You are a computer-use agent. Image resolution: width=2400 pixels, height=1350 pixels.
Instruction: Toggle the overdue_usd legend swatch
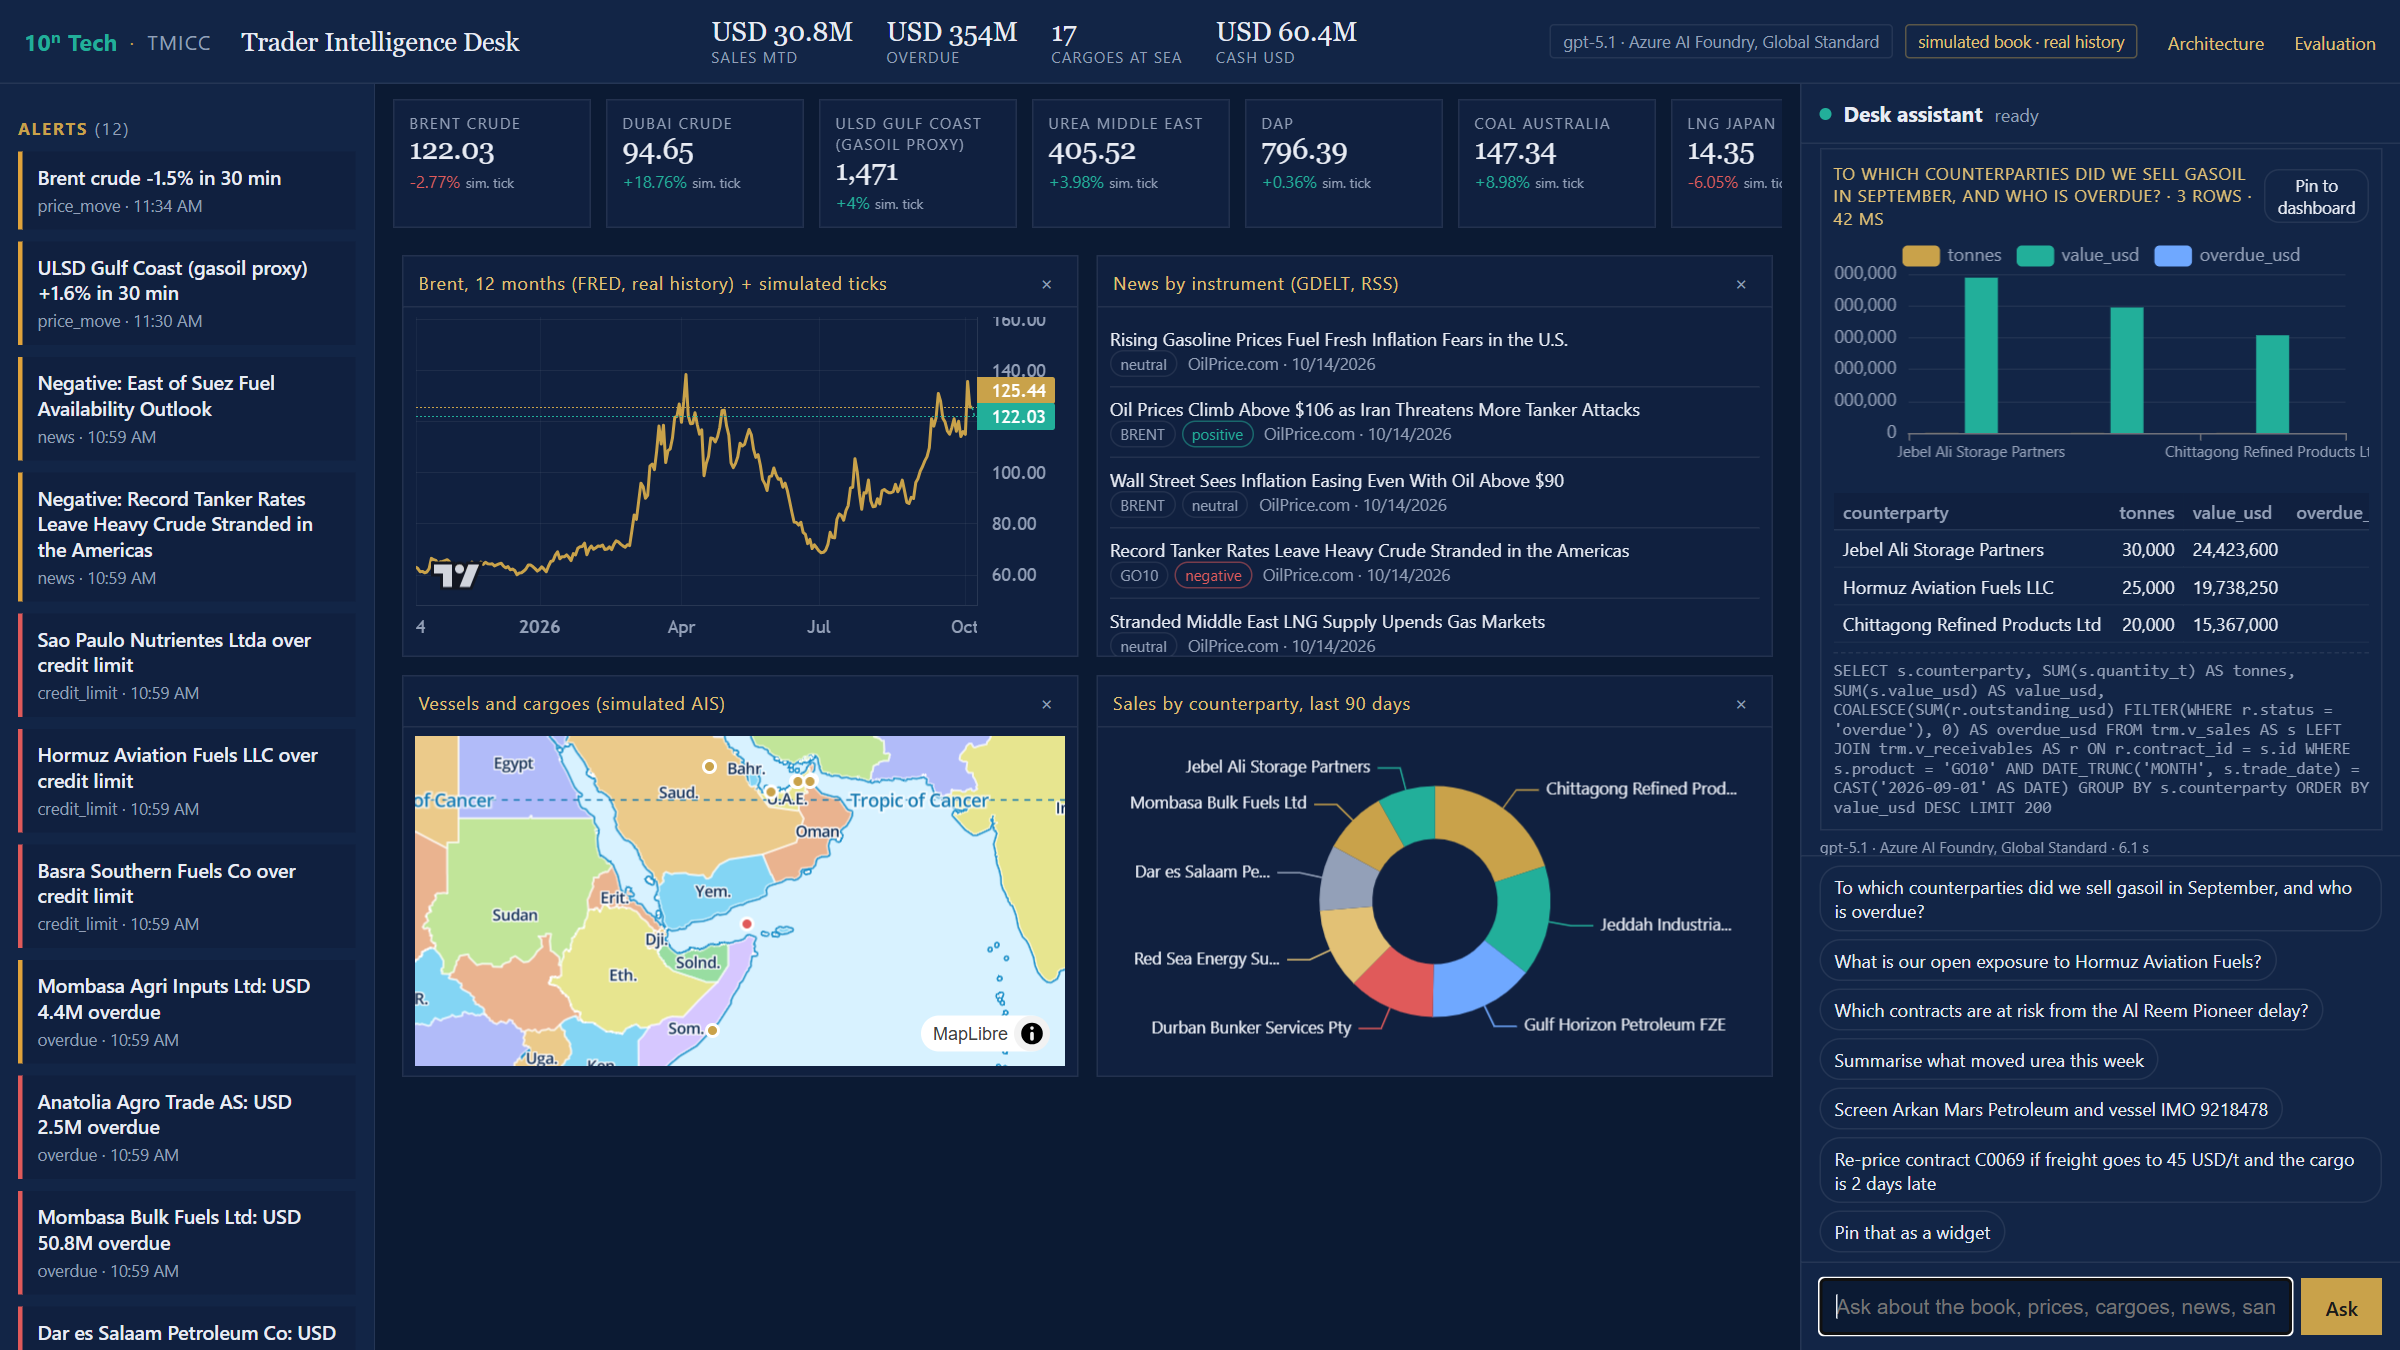(x=2172, y=256)
